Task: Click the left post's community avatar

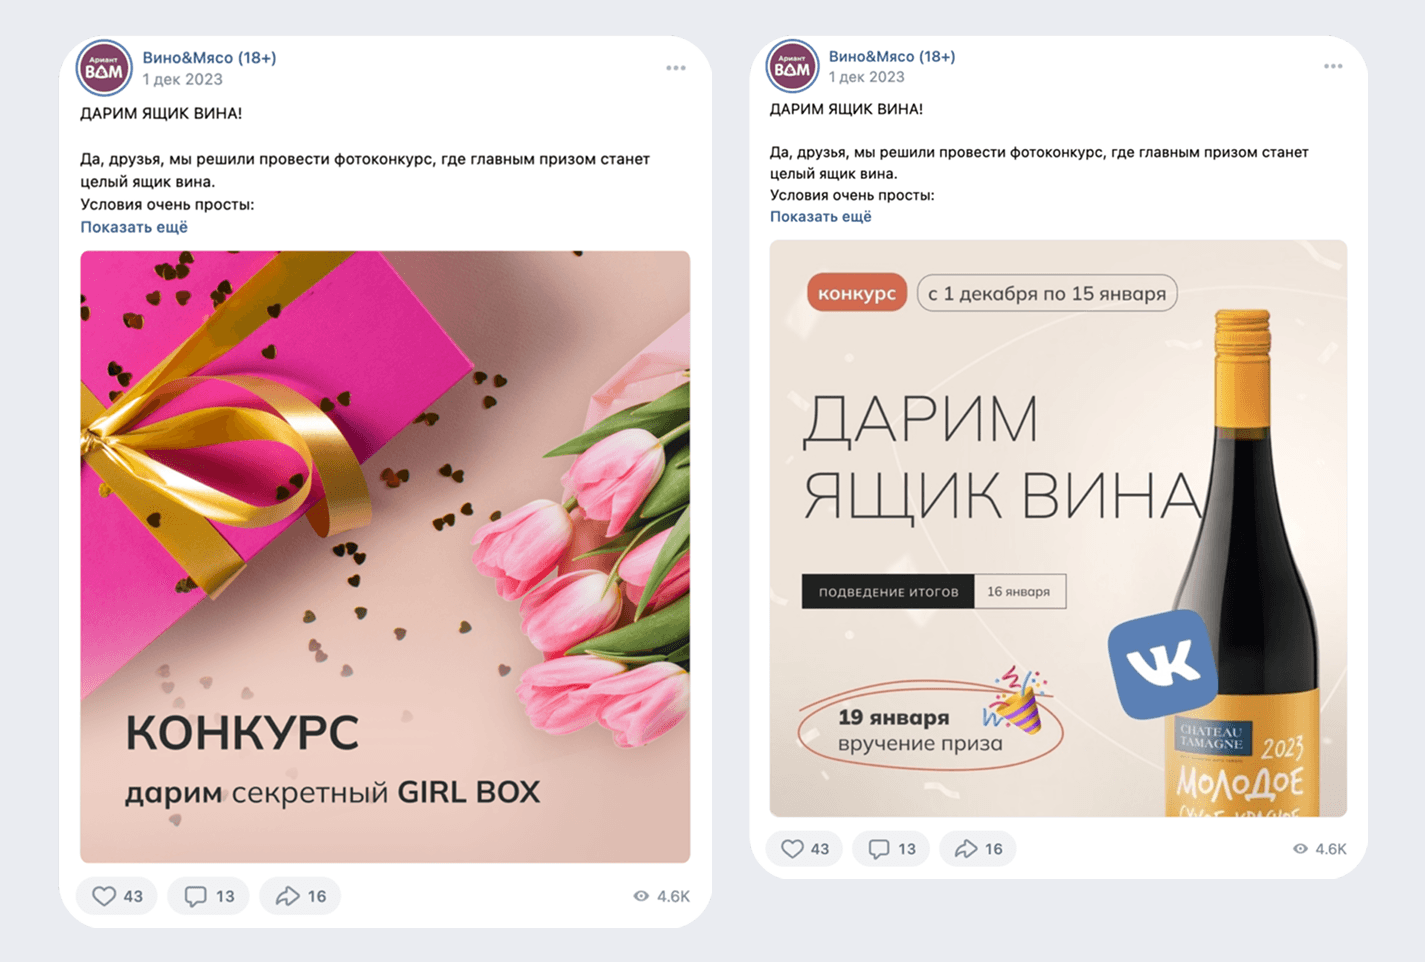Action: point(104,68)
